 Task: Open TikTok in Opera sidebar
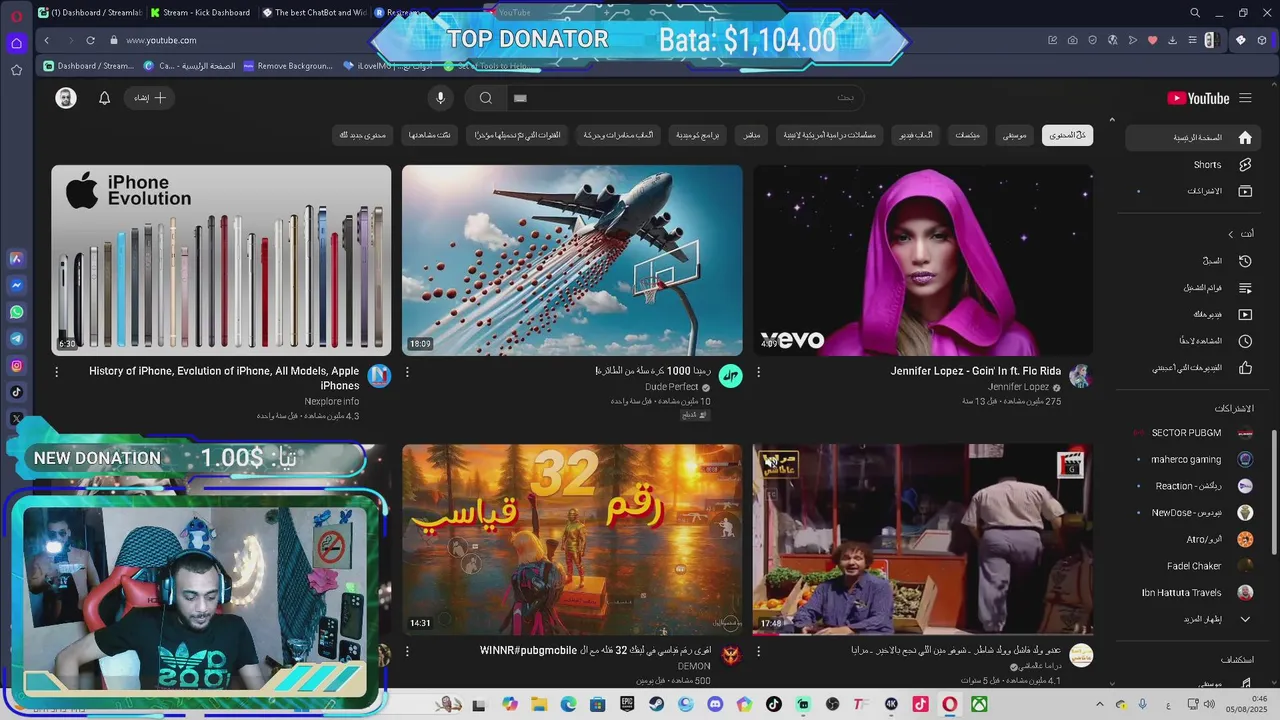pos(17,392)
